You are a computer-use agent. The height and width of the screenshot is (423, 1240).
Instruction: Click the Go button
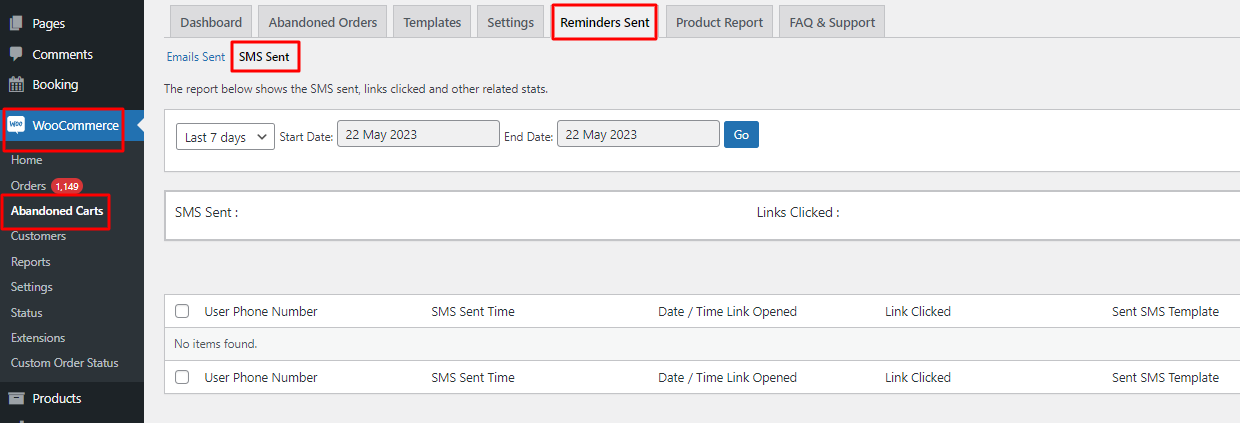741,134
